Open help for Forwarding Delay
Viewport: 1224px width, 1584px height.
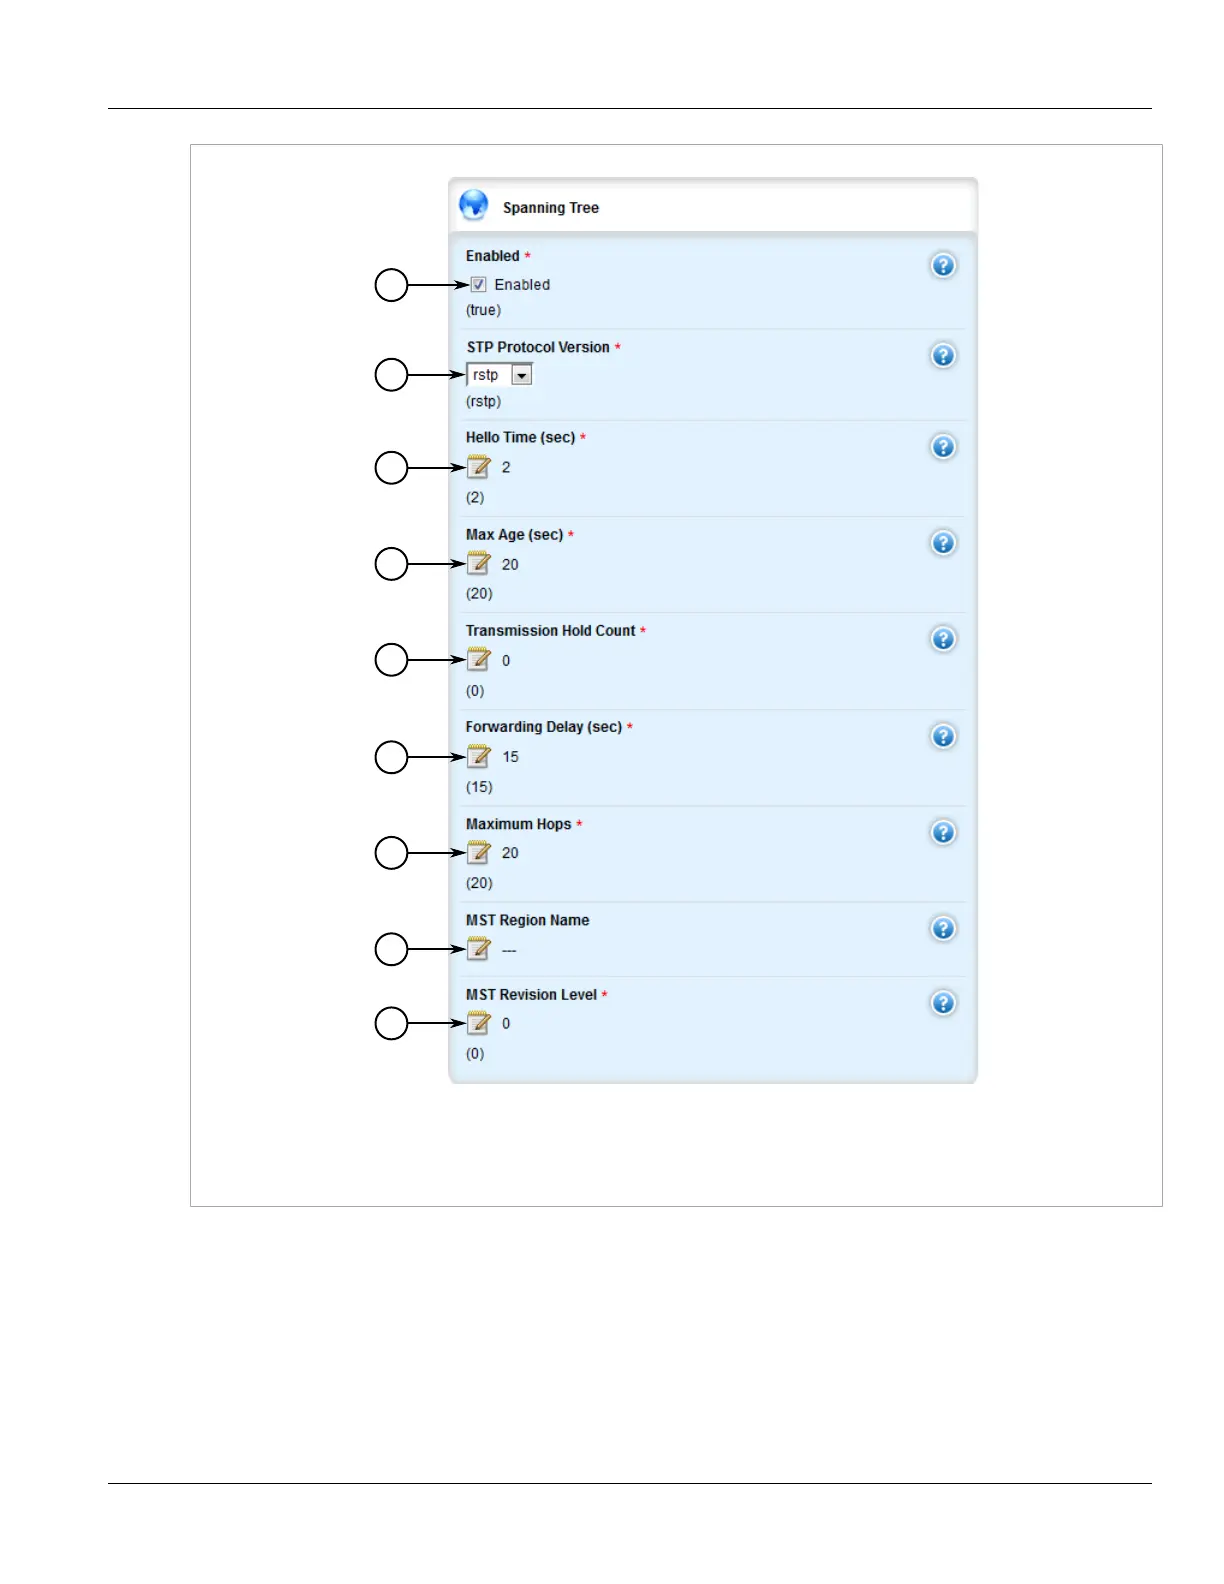(943, 736)
